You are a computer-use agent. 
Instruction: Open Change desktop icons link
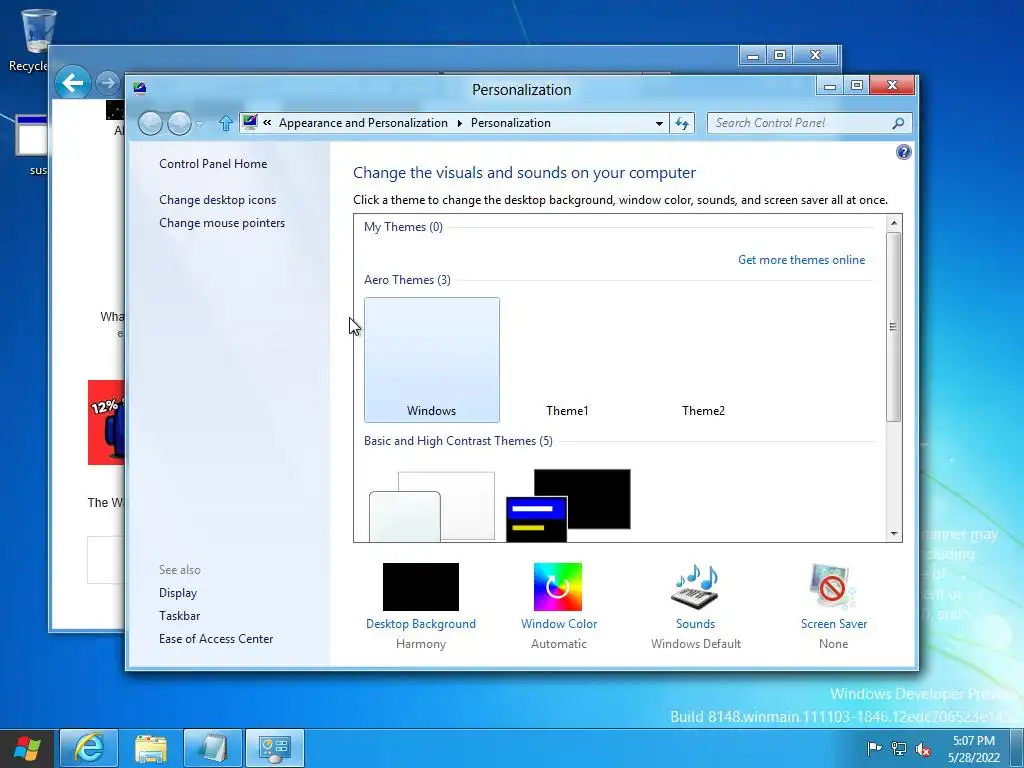(x=217, y=200)
